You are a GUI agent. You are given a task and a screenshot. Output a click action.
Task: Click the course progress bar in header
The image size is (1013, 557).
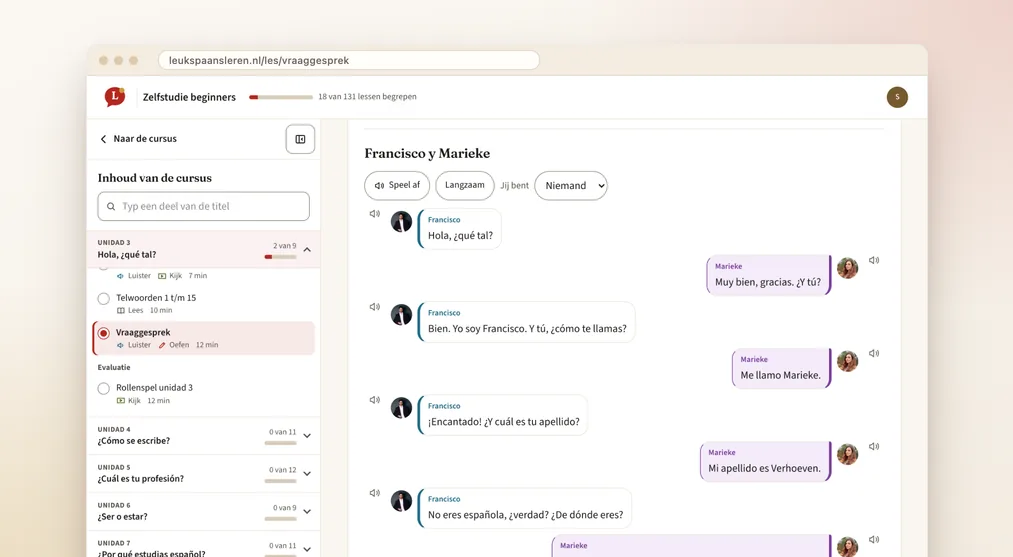click(281, 98)
